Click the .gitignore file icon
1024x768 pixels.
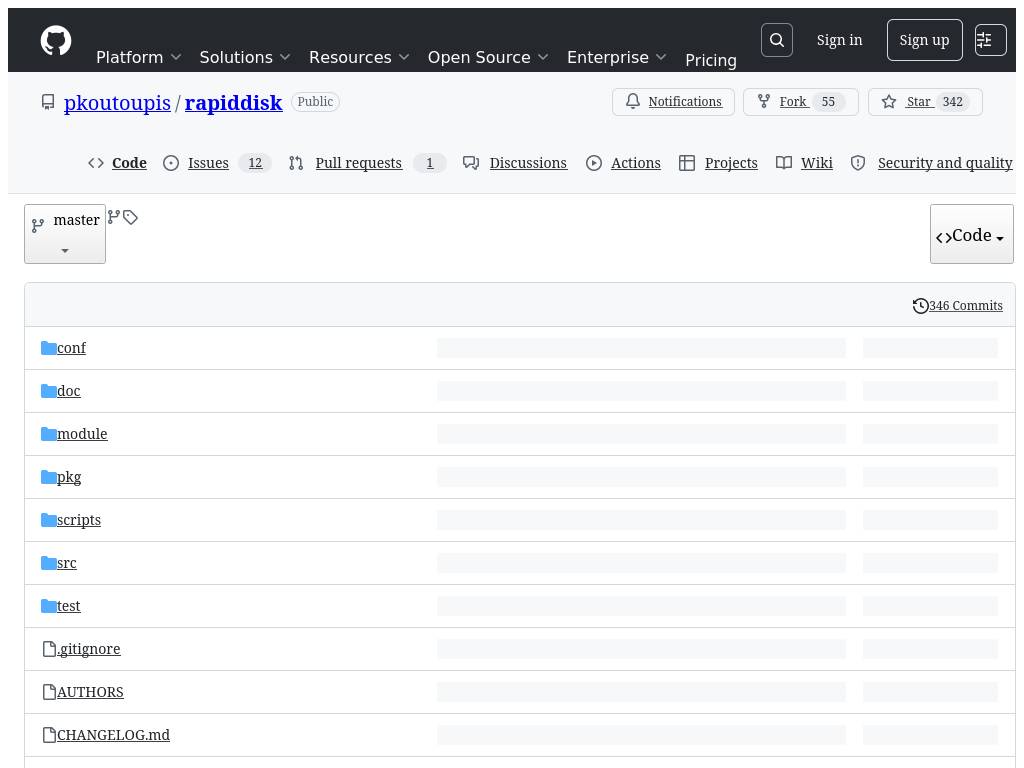tap(49, 648)
